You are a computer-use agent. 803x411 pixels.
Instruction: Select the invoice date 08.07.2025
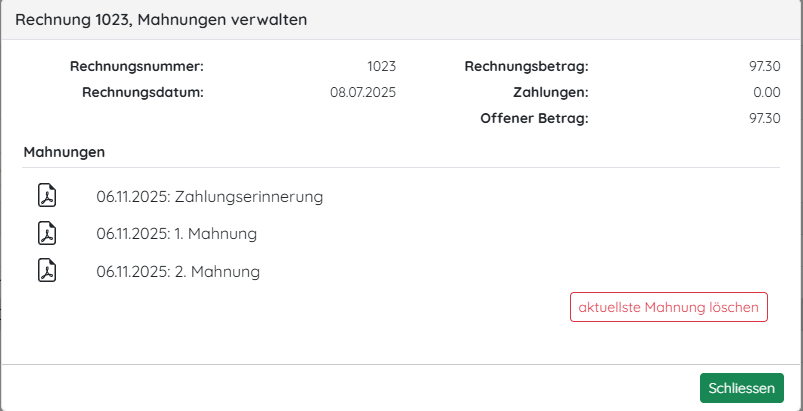pyautogui.click(x=363, y=93)
